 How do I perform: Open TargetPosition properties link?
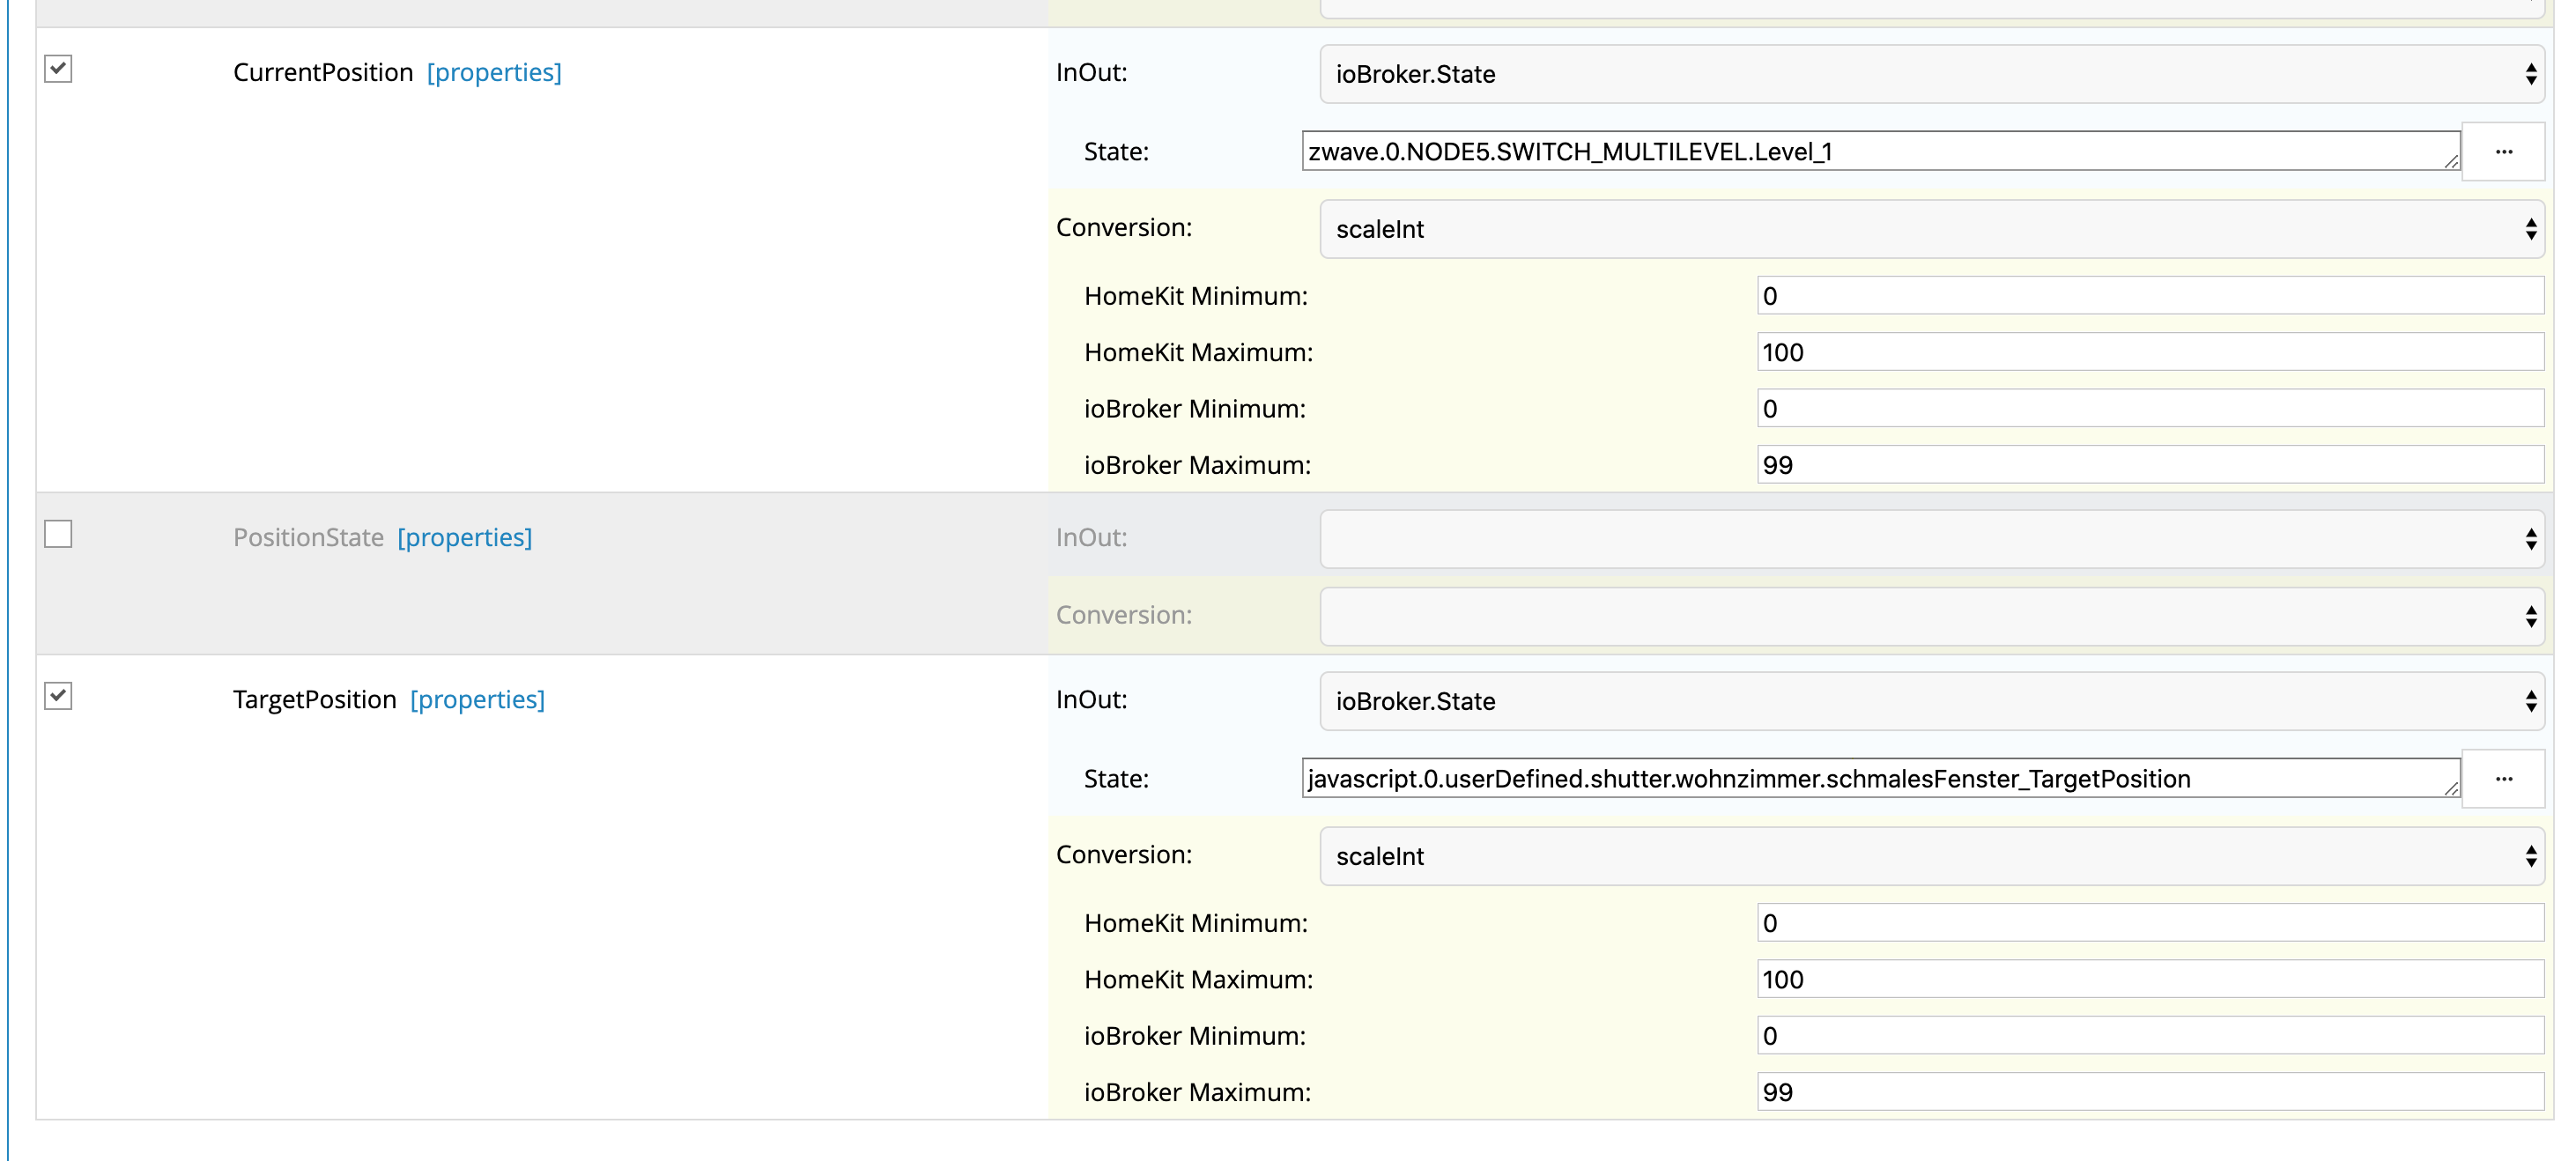(477, 700)
